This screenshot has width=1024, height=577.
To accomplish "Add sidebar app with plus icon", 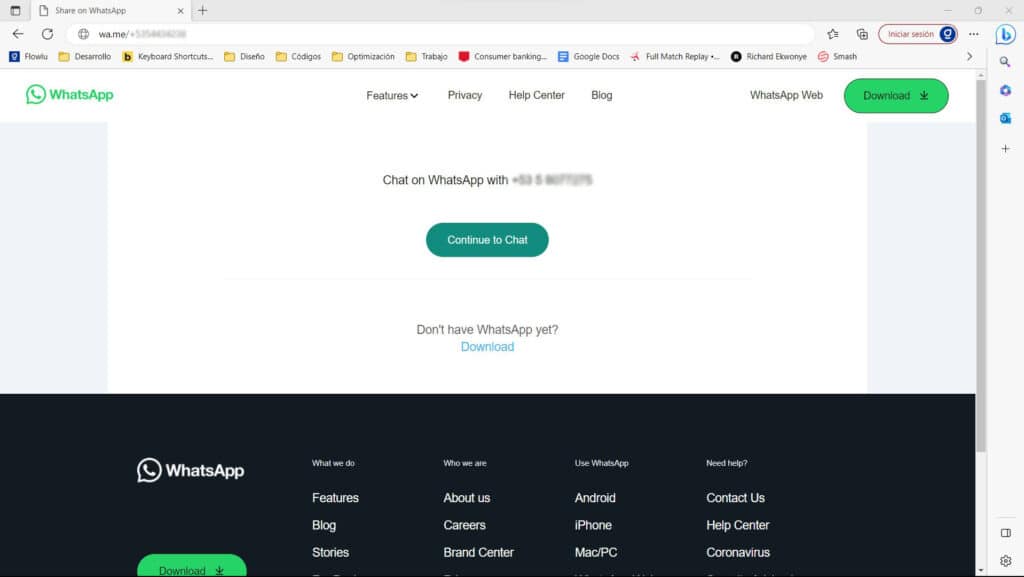I will coord(1005,149).
